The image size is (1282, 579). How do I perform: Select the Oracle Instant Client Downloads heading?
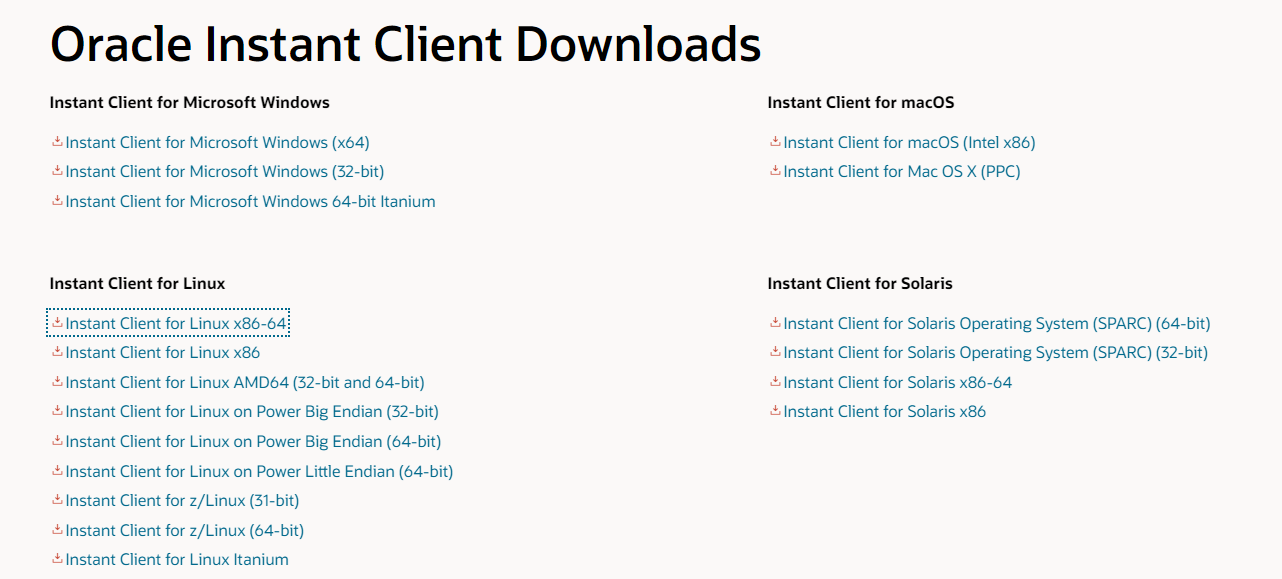coord(406,45)
